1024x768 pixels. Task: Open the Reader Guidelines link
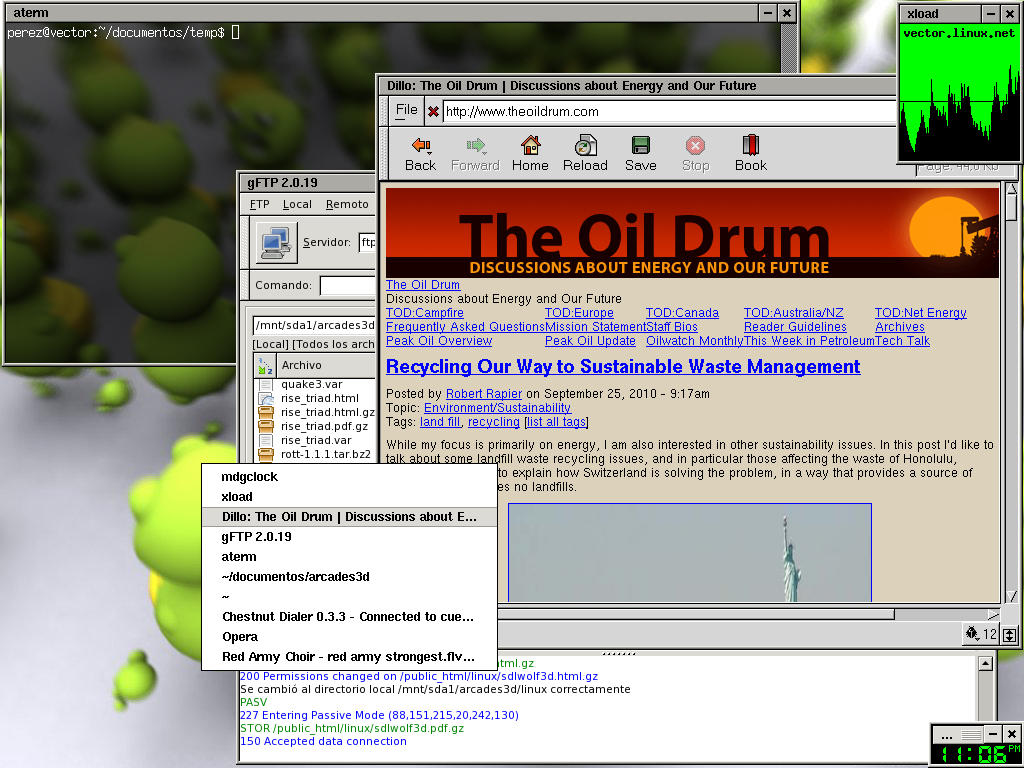click(795, 327)
